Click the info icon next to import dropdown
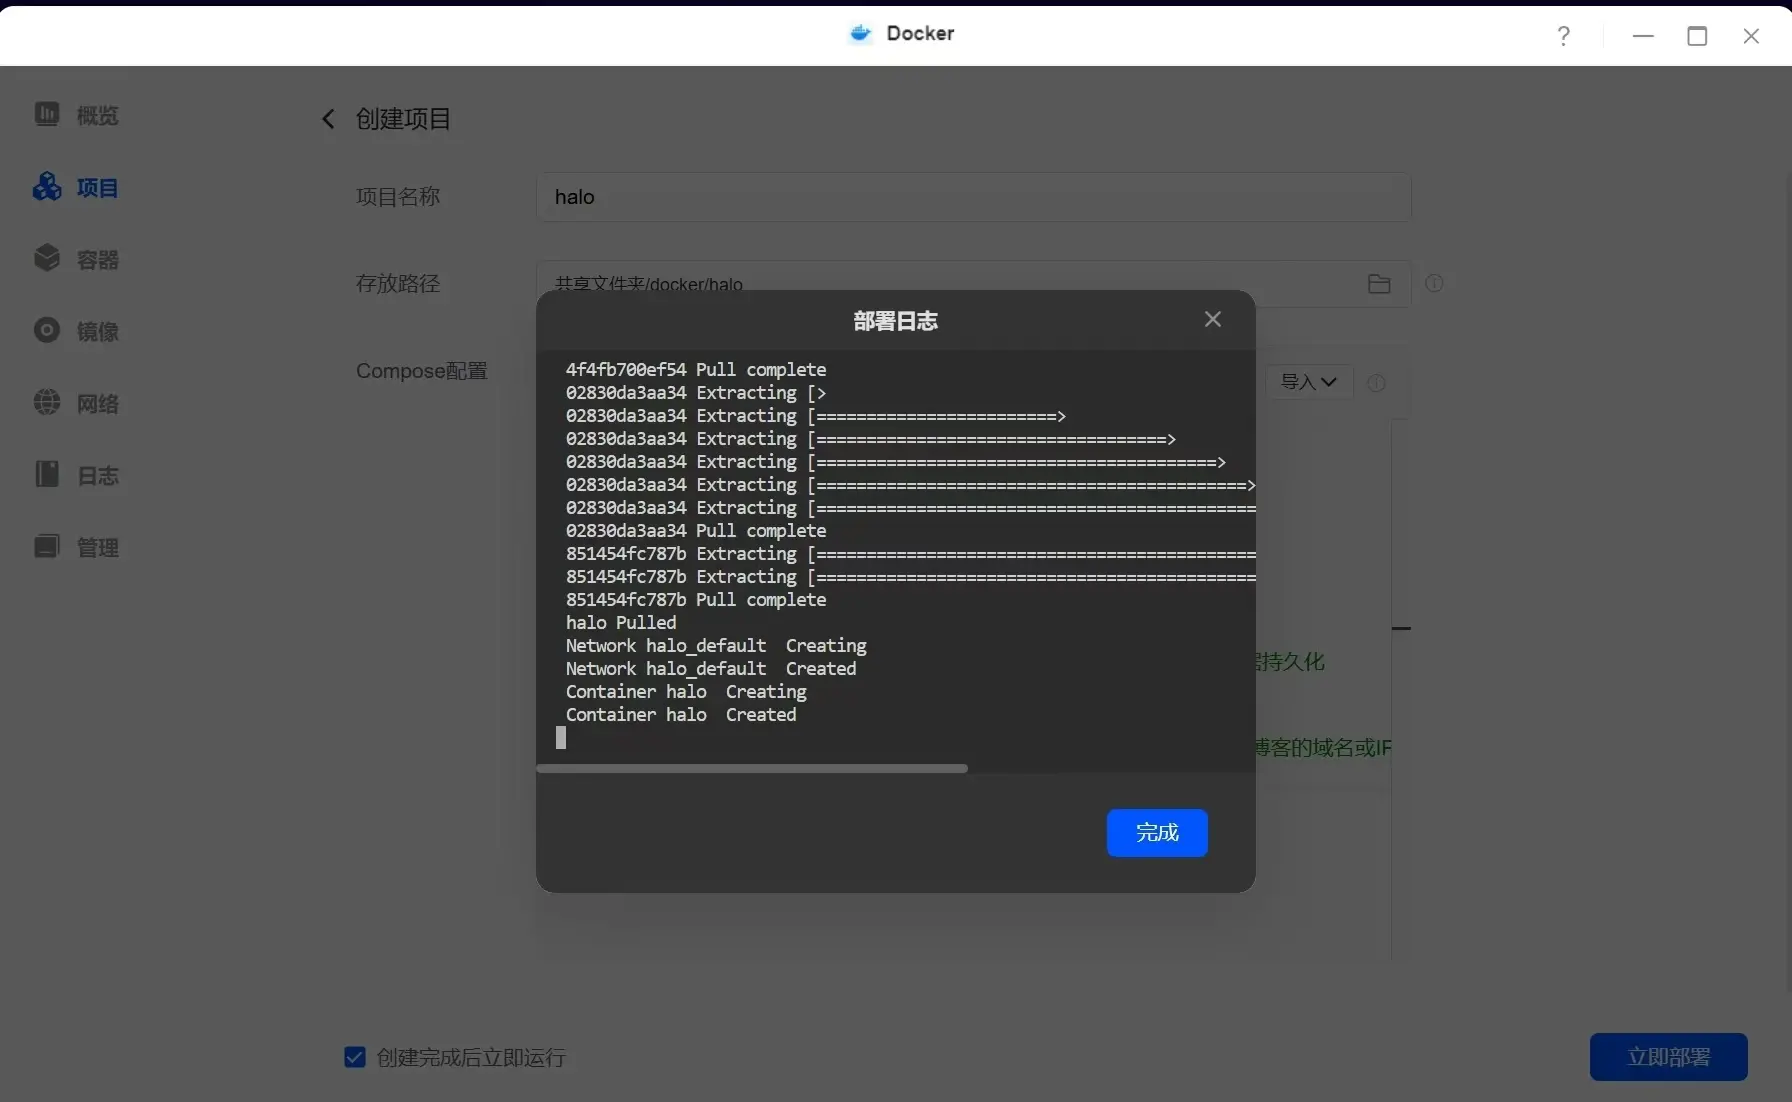This screenshot has width=1792, height=1102. coord(1376,383)
